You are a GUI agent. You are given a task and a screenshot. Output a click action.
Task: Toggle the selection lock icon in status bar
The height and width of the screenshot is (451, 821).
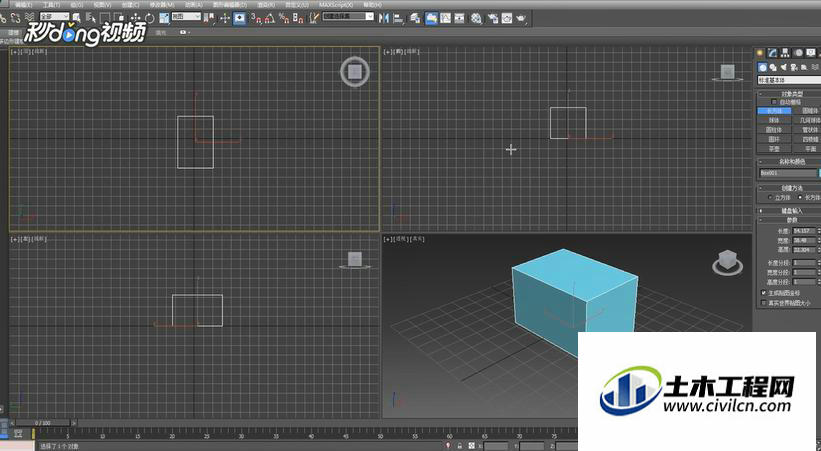460,446
